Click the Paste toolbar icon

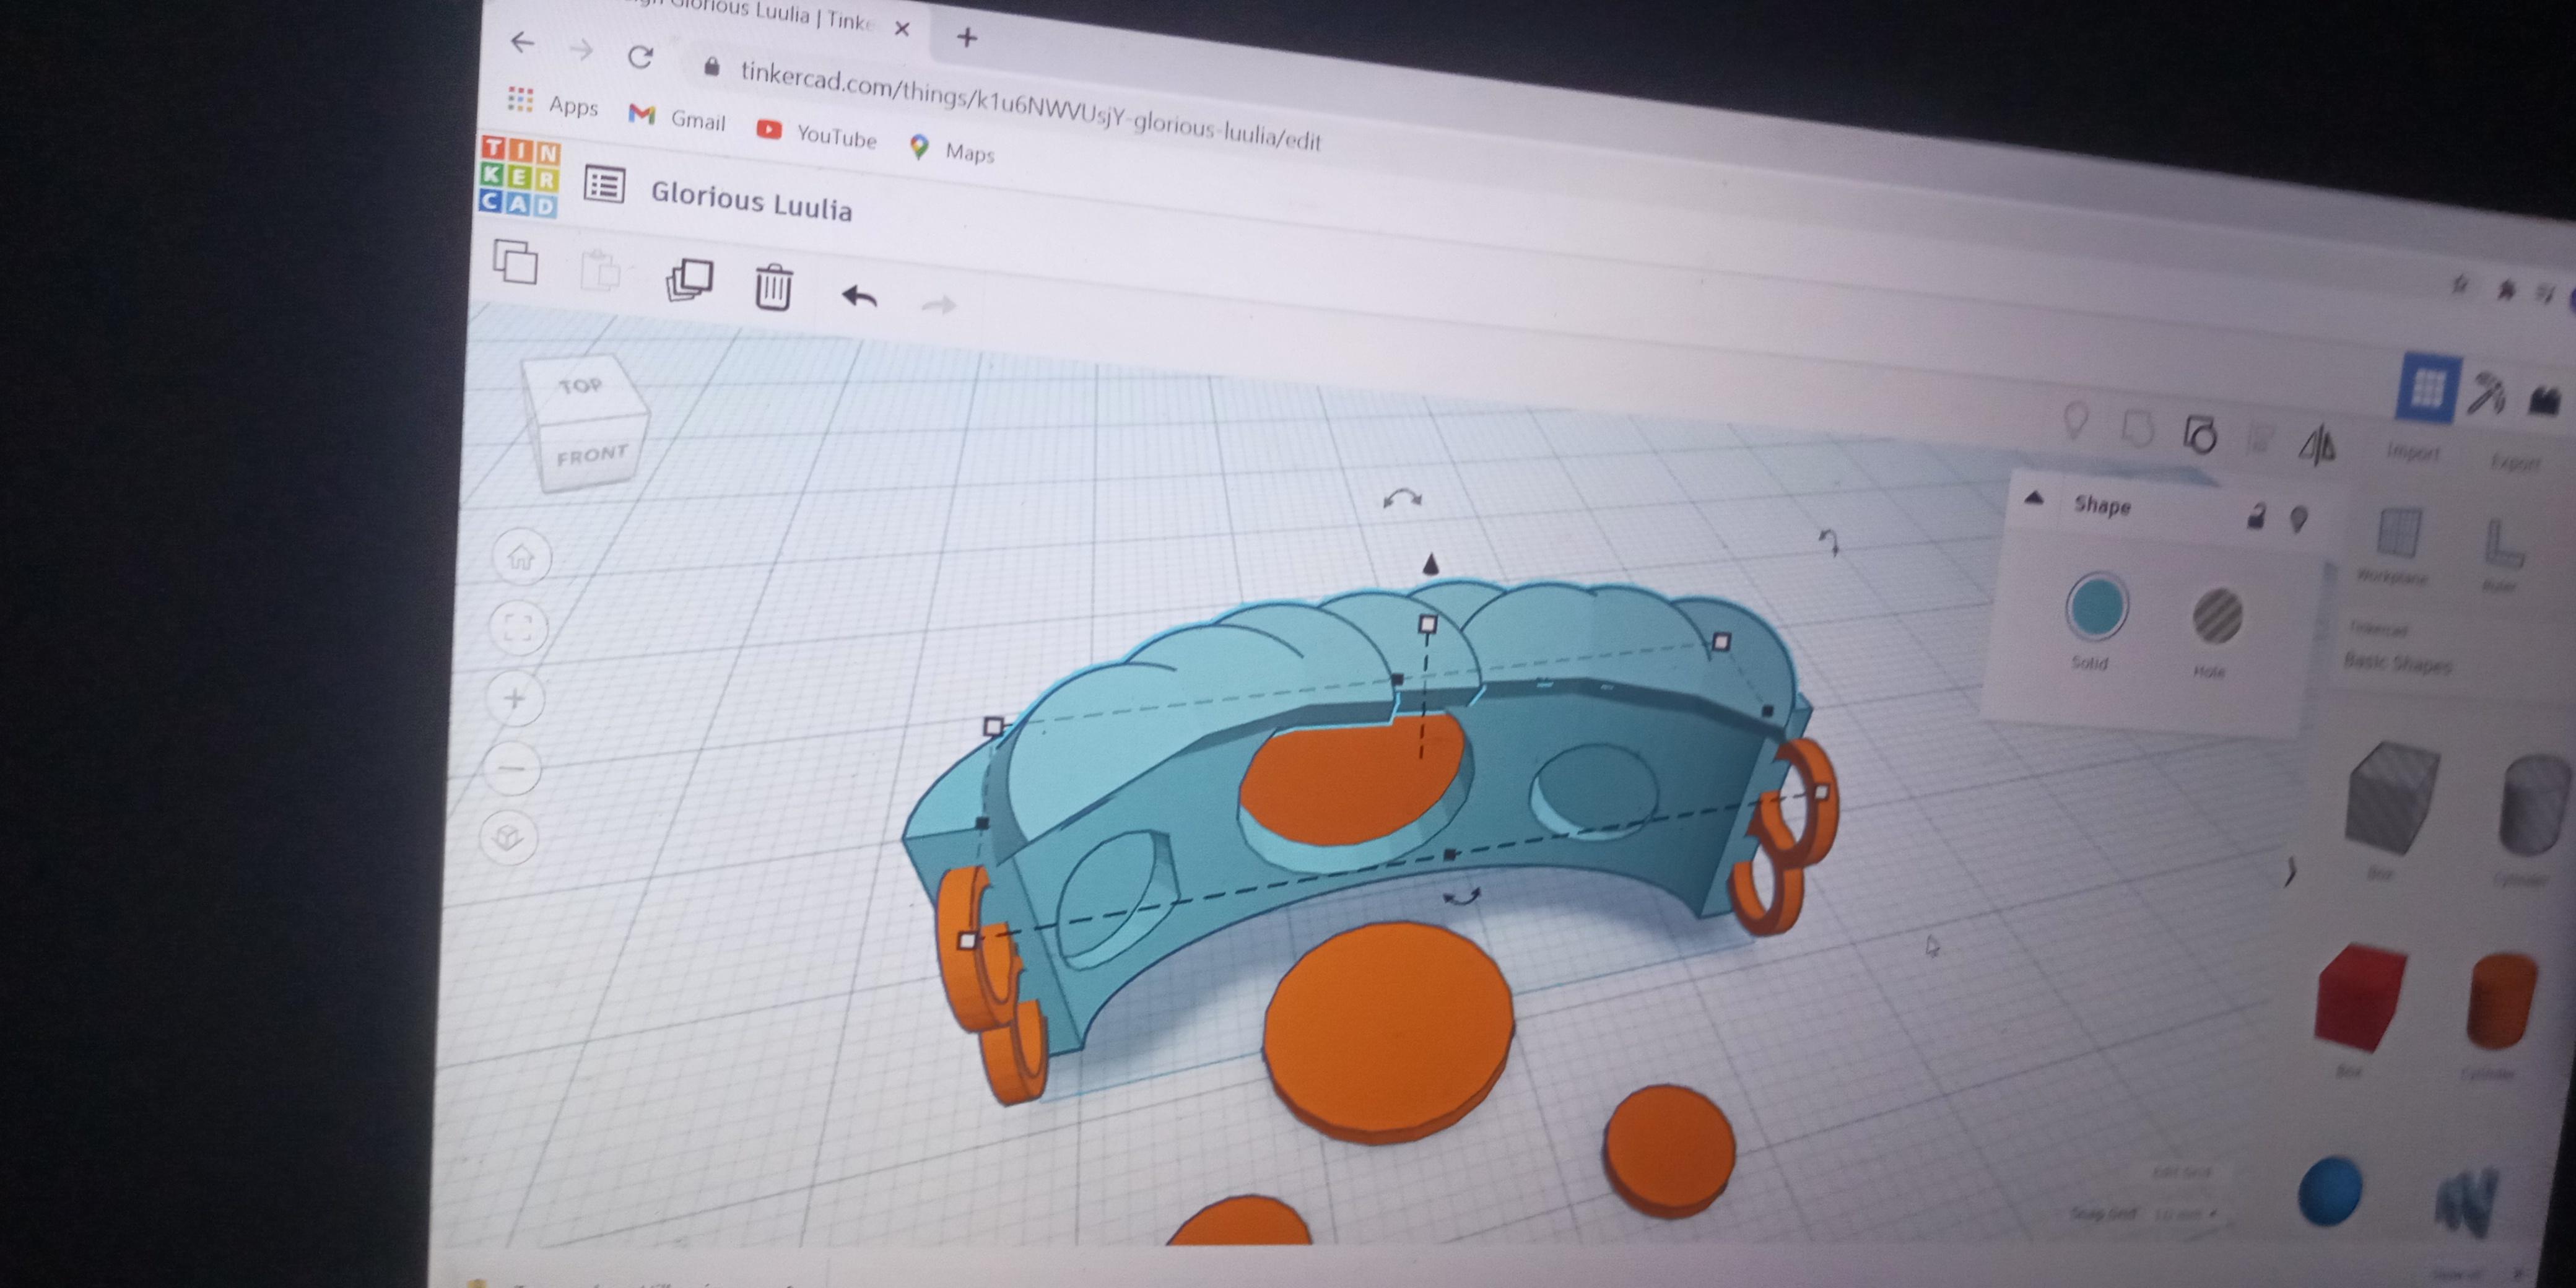pos(600,270)
